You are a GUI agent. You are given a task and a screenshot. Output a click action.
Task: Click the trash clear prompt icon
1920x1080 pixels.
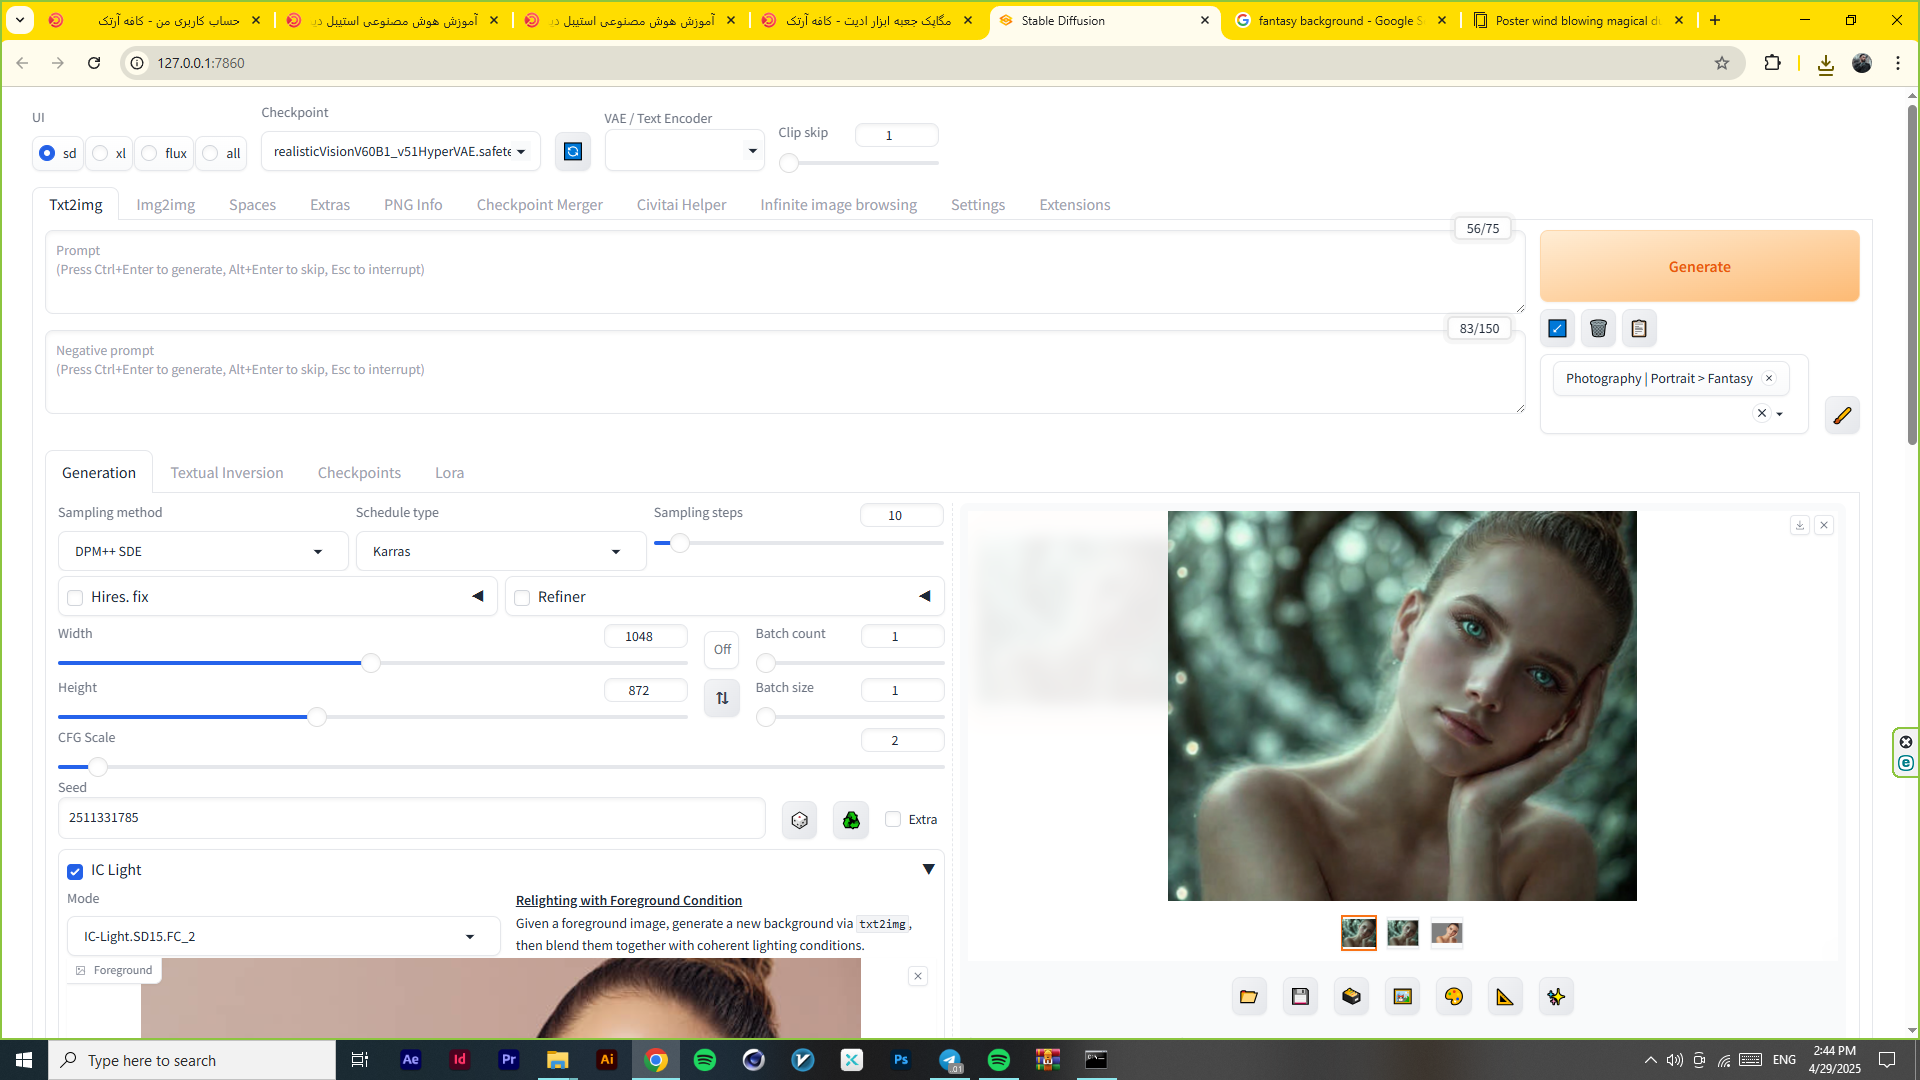click(x=1598, y=328)
